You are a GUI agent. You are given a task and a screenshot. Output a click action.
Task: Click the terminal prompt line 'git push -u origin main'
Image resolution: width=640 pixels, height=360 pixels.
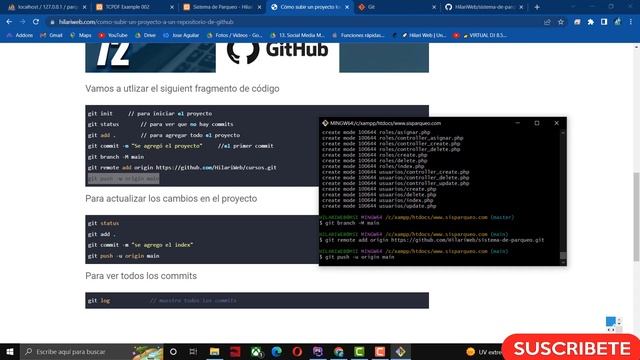pyautogui.click(x=357, y=257)
